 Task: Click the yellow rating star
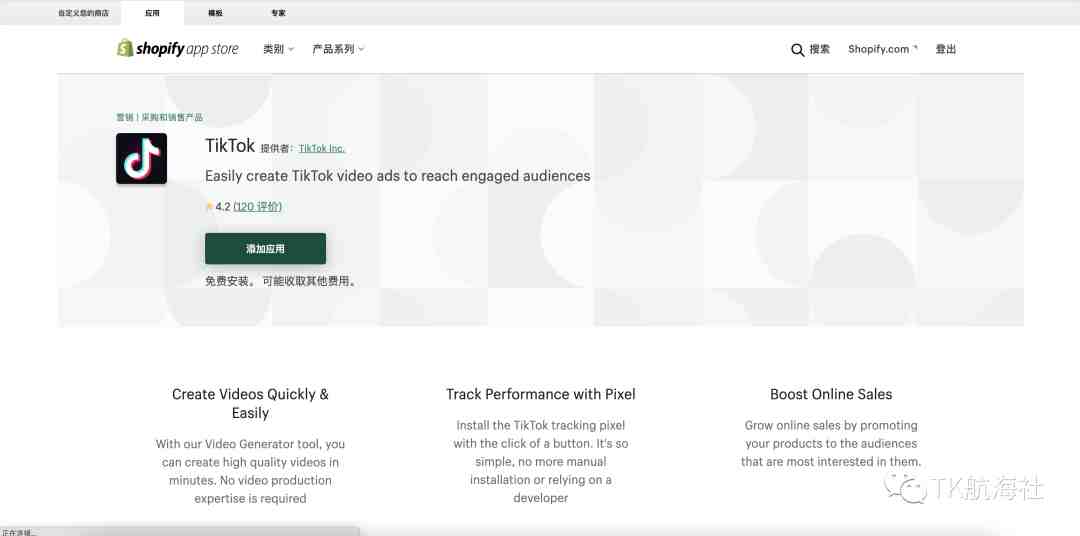209,206
